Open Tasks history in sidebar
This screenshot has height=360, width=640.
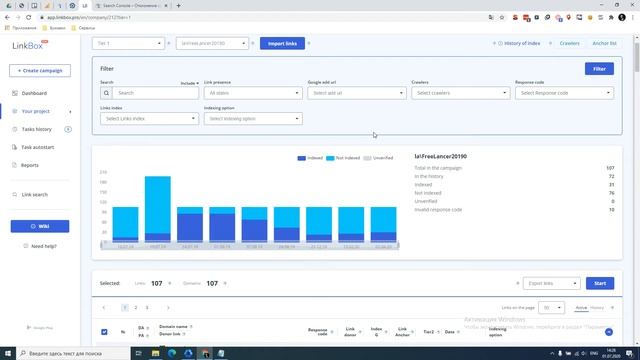pyautogui.click(x=37, y=129)
